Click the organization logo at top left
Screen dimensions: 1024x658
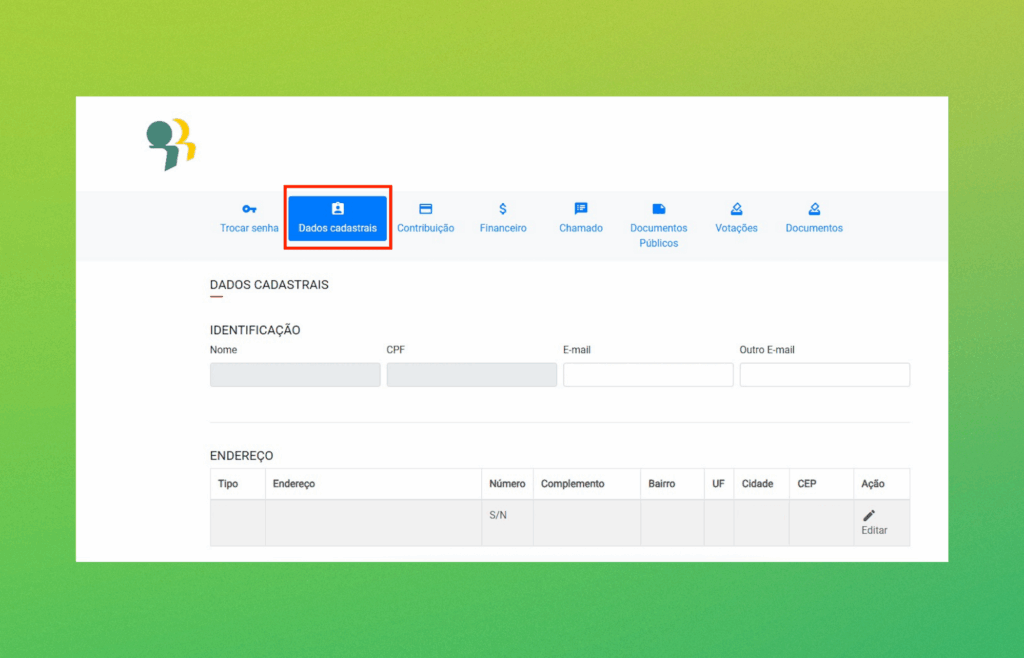point(170,143)
